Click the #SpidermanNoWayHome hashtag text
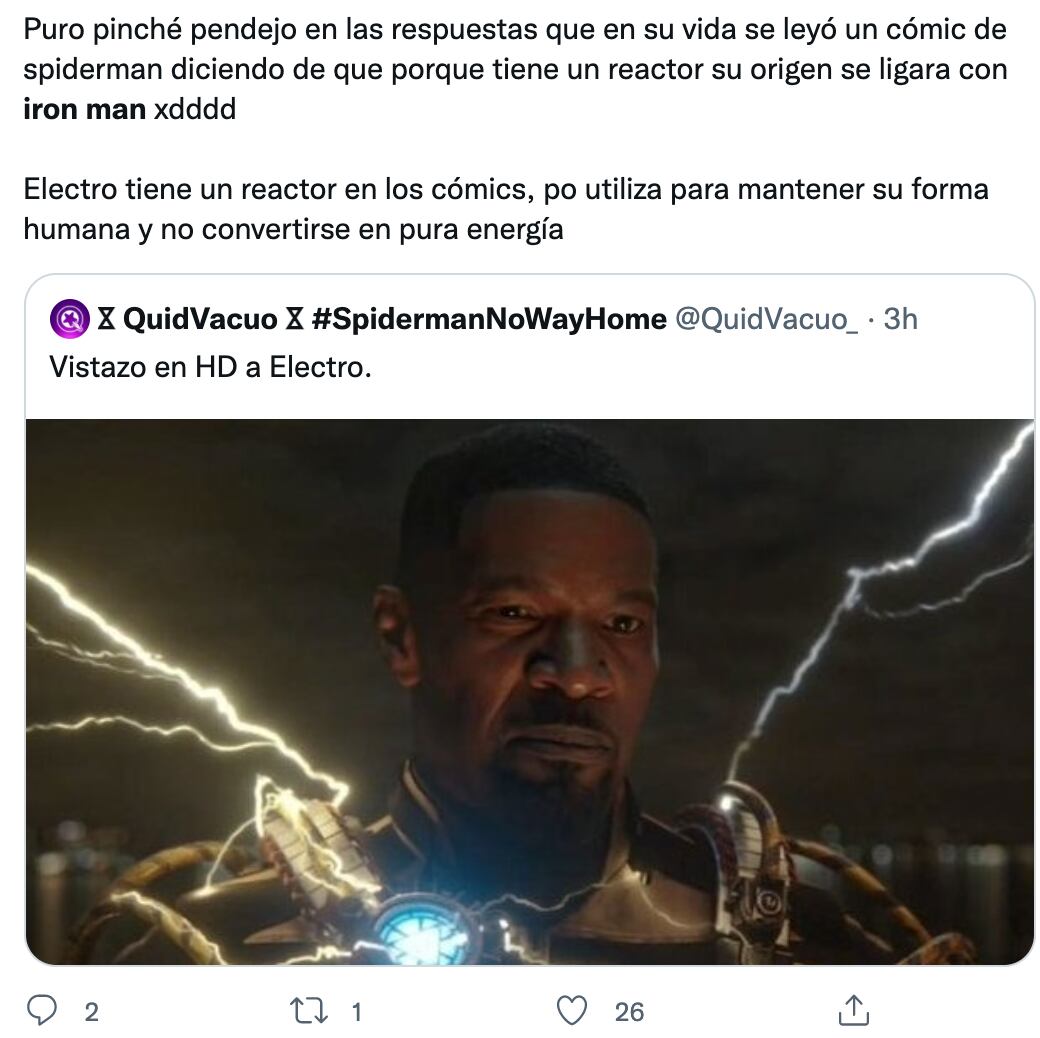The height and width of the screenshot is (1038, 1040). (x=489, y=319)
